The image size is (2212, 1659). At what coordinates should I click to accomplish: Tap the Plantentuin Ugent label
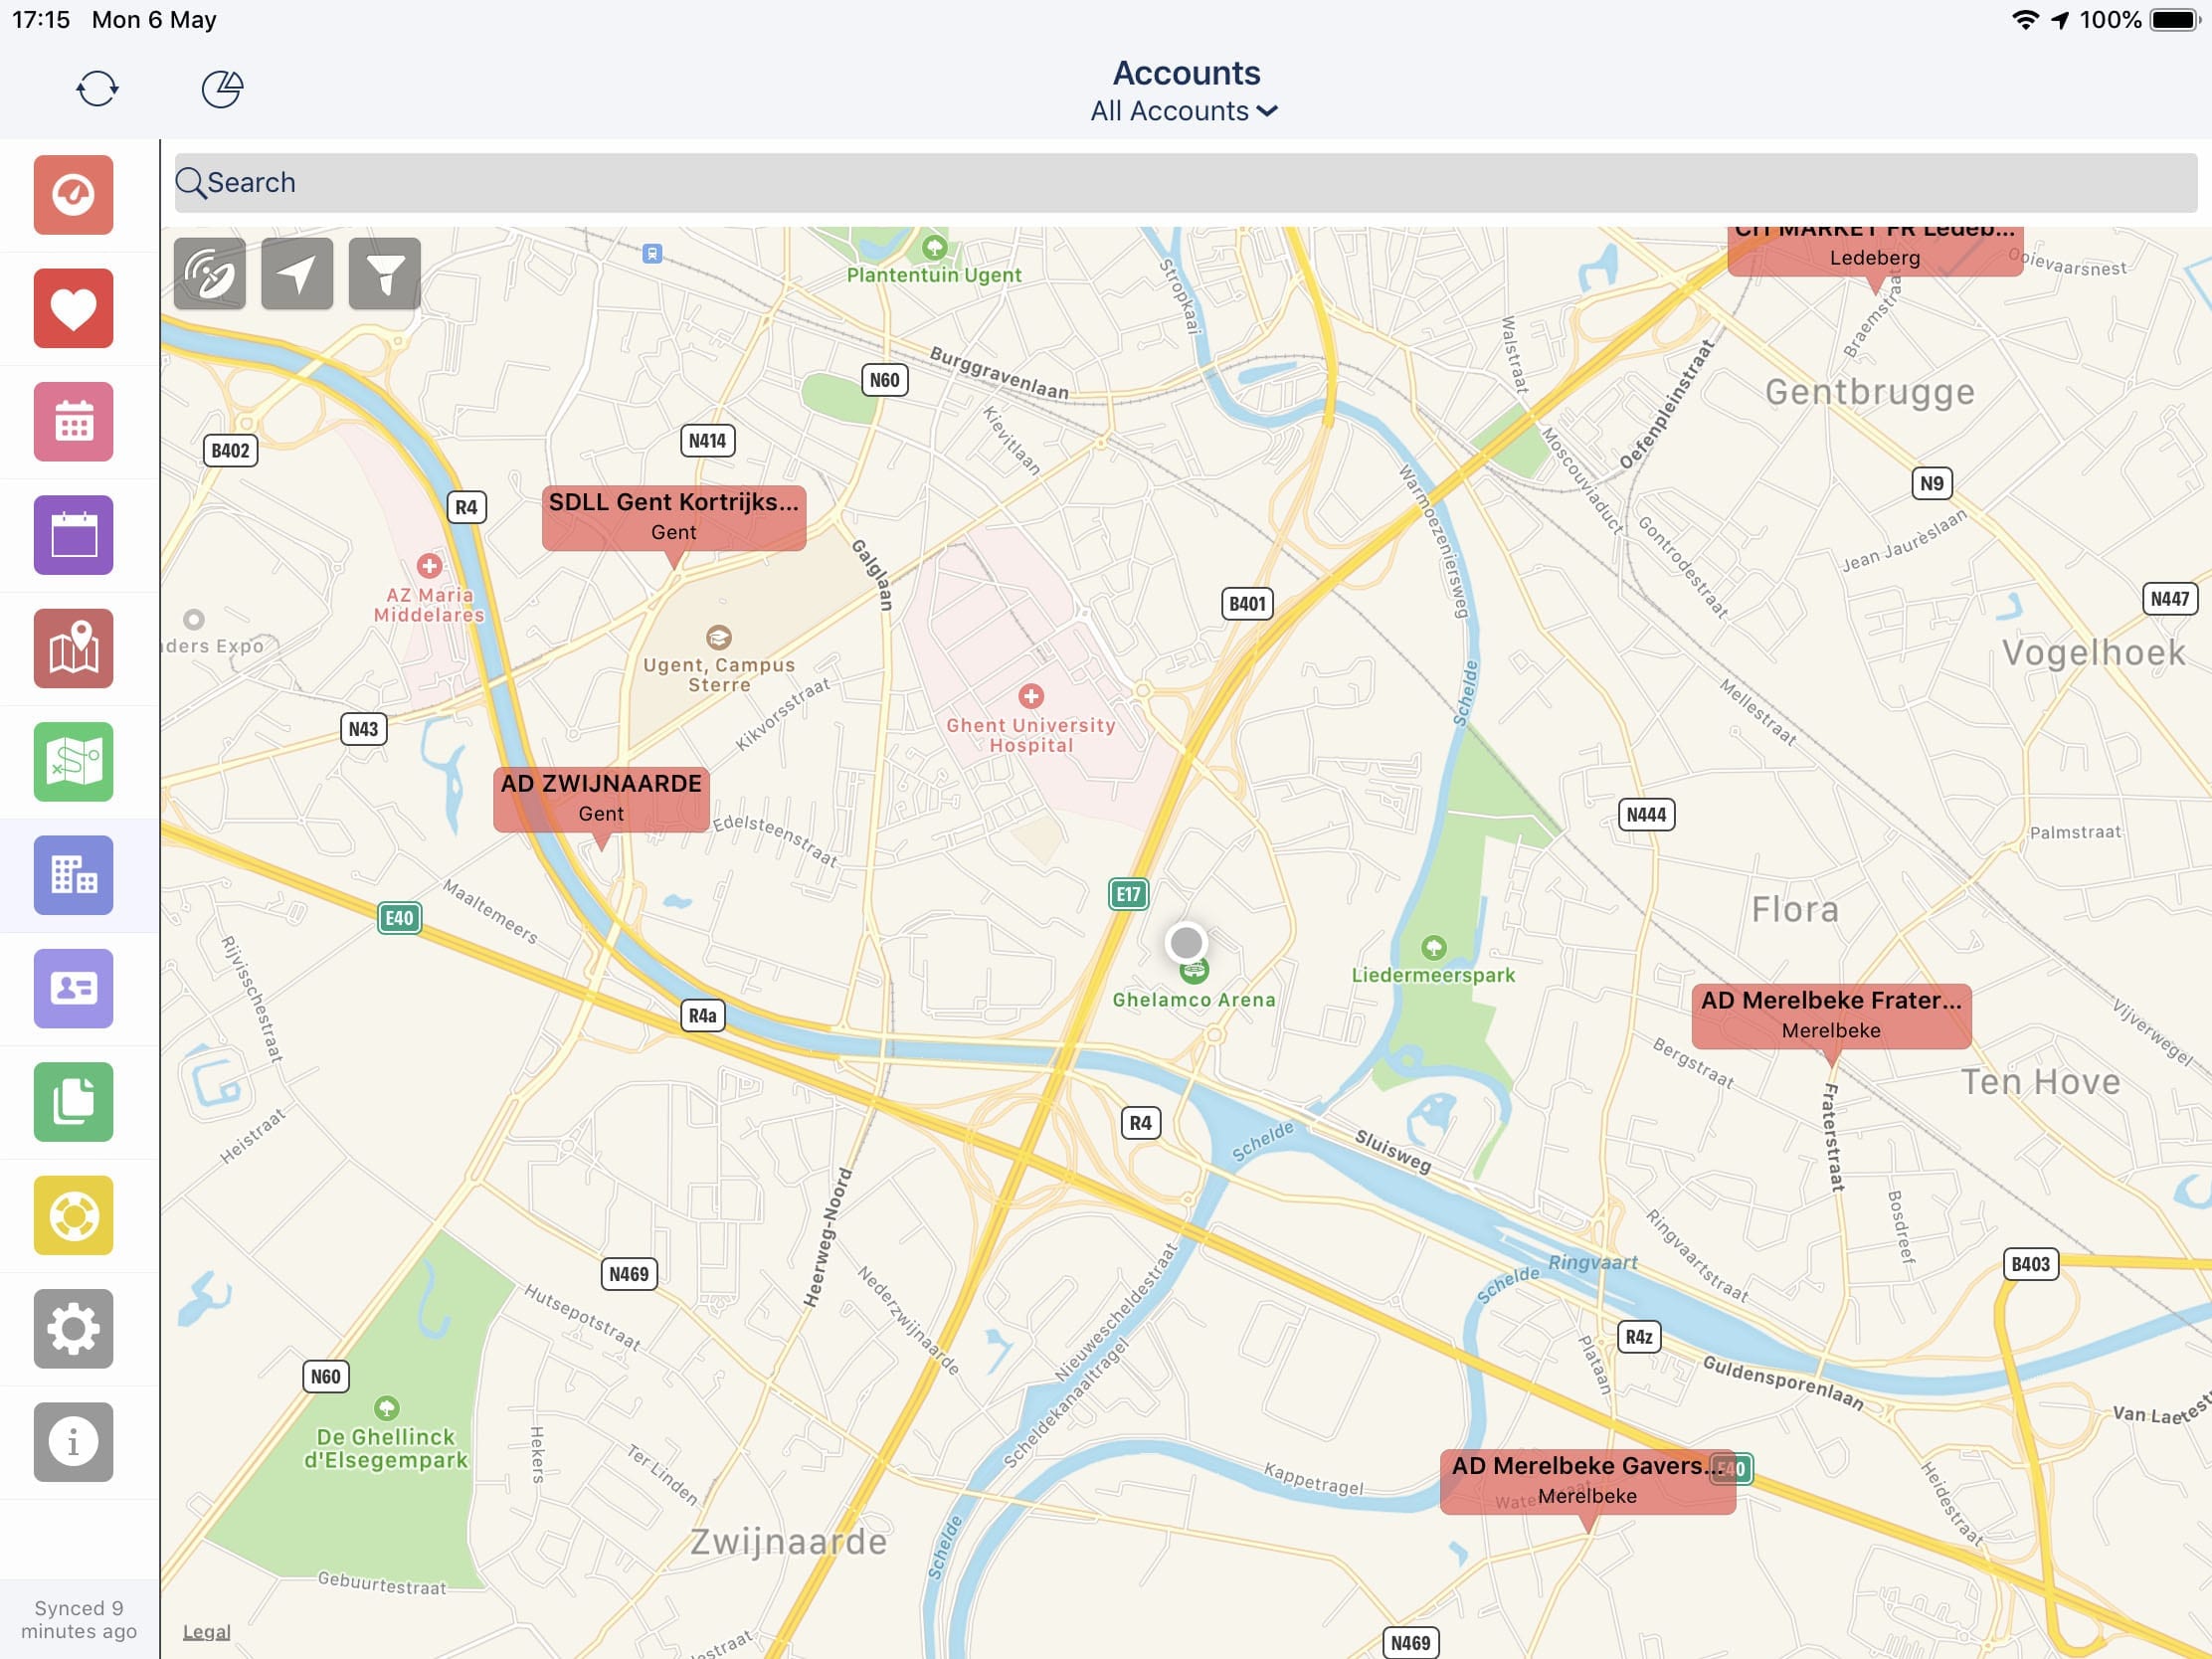point(934,275)
